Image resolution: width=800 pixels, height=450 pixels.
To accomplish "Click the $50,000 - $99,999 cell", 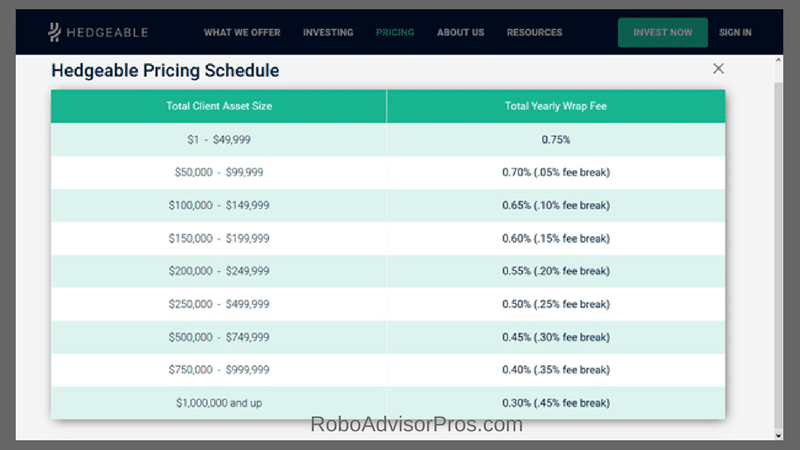I will (x=219, y=172).
